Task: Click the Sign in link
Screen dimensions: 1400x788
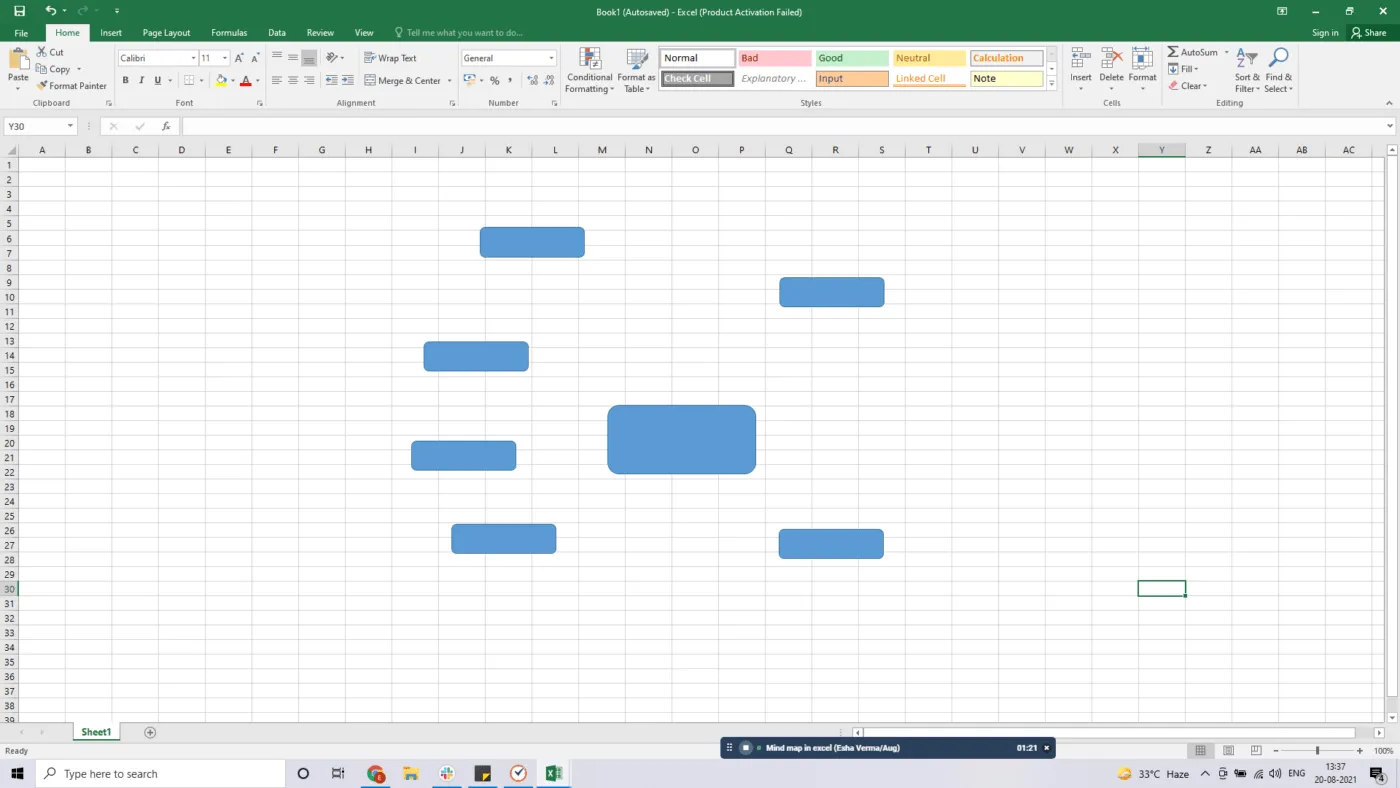Action: click(x=1325, y=32)
